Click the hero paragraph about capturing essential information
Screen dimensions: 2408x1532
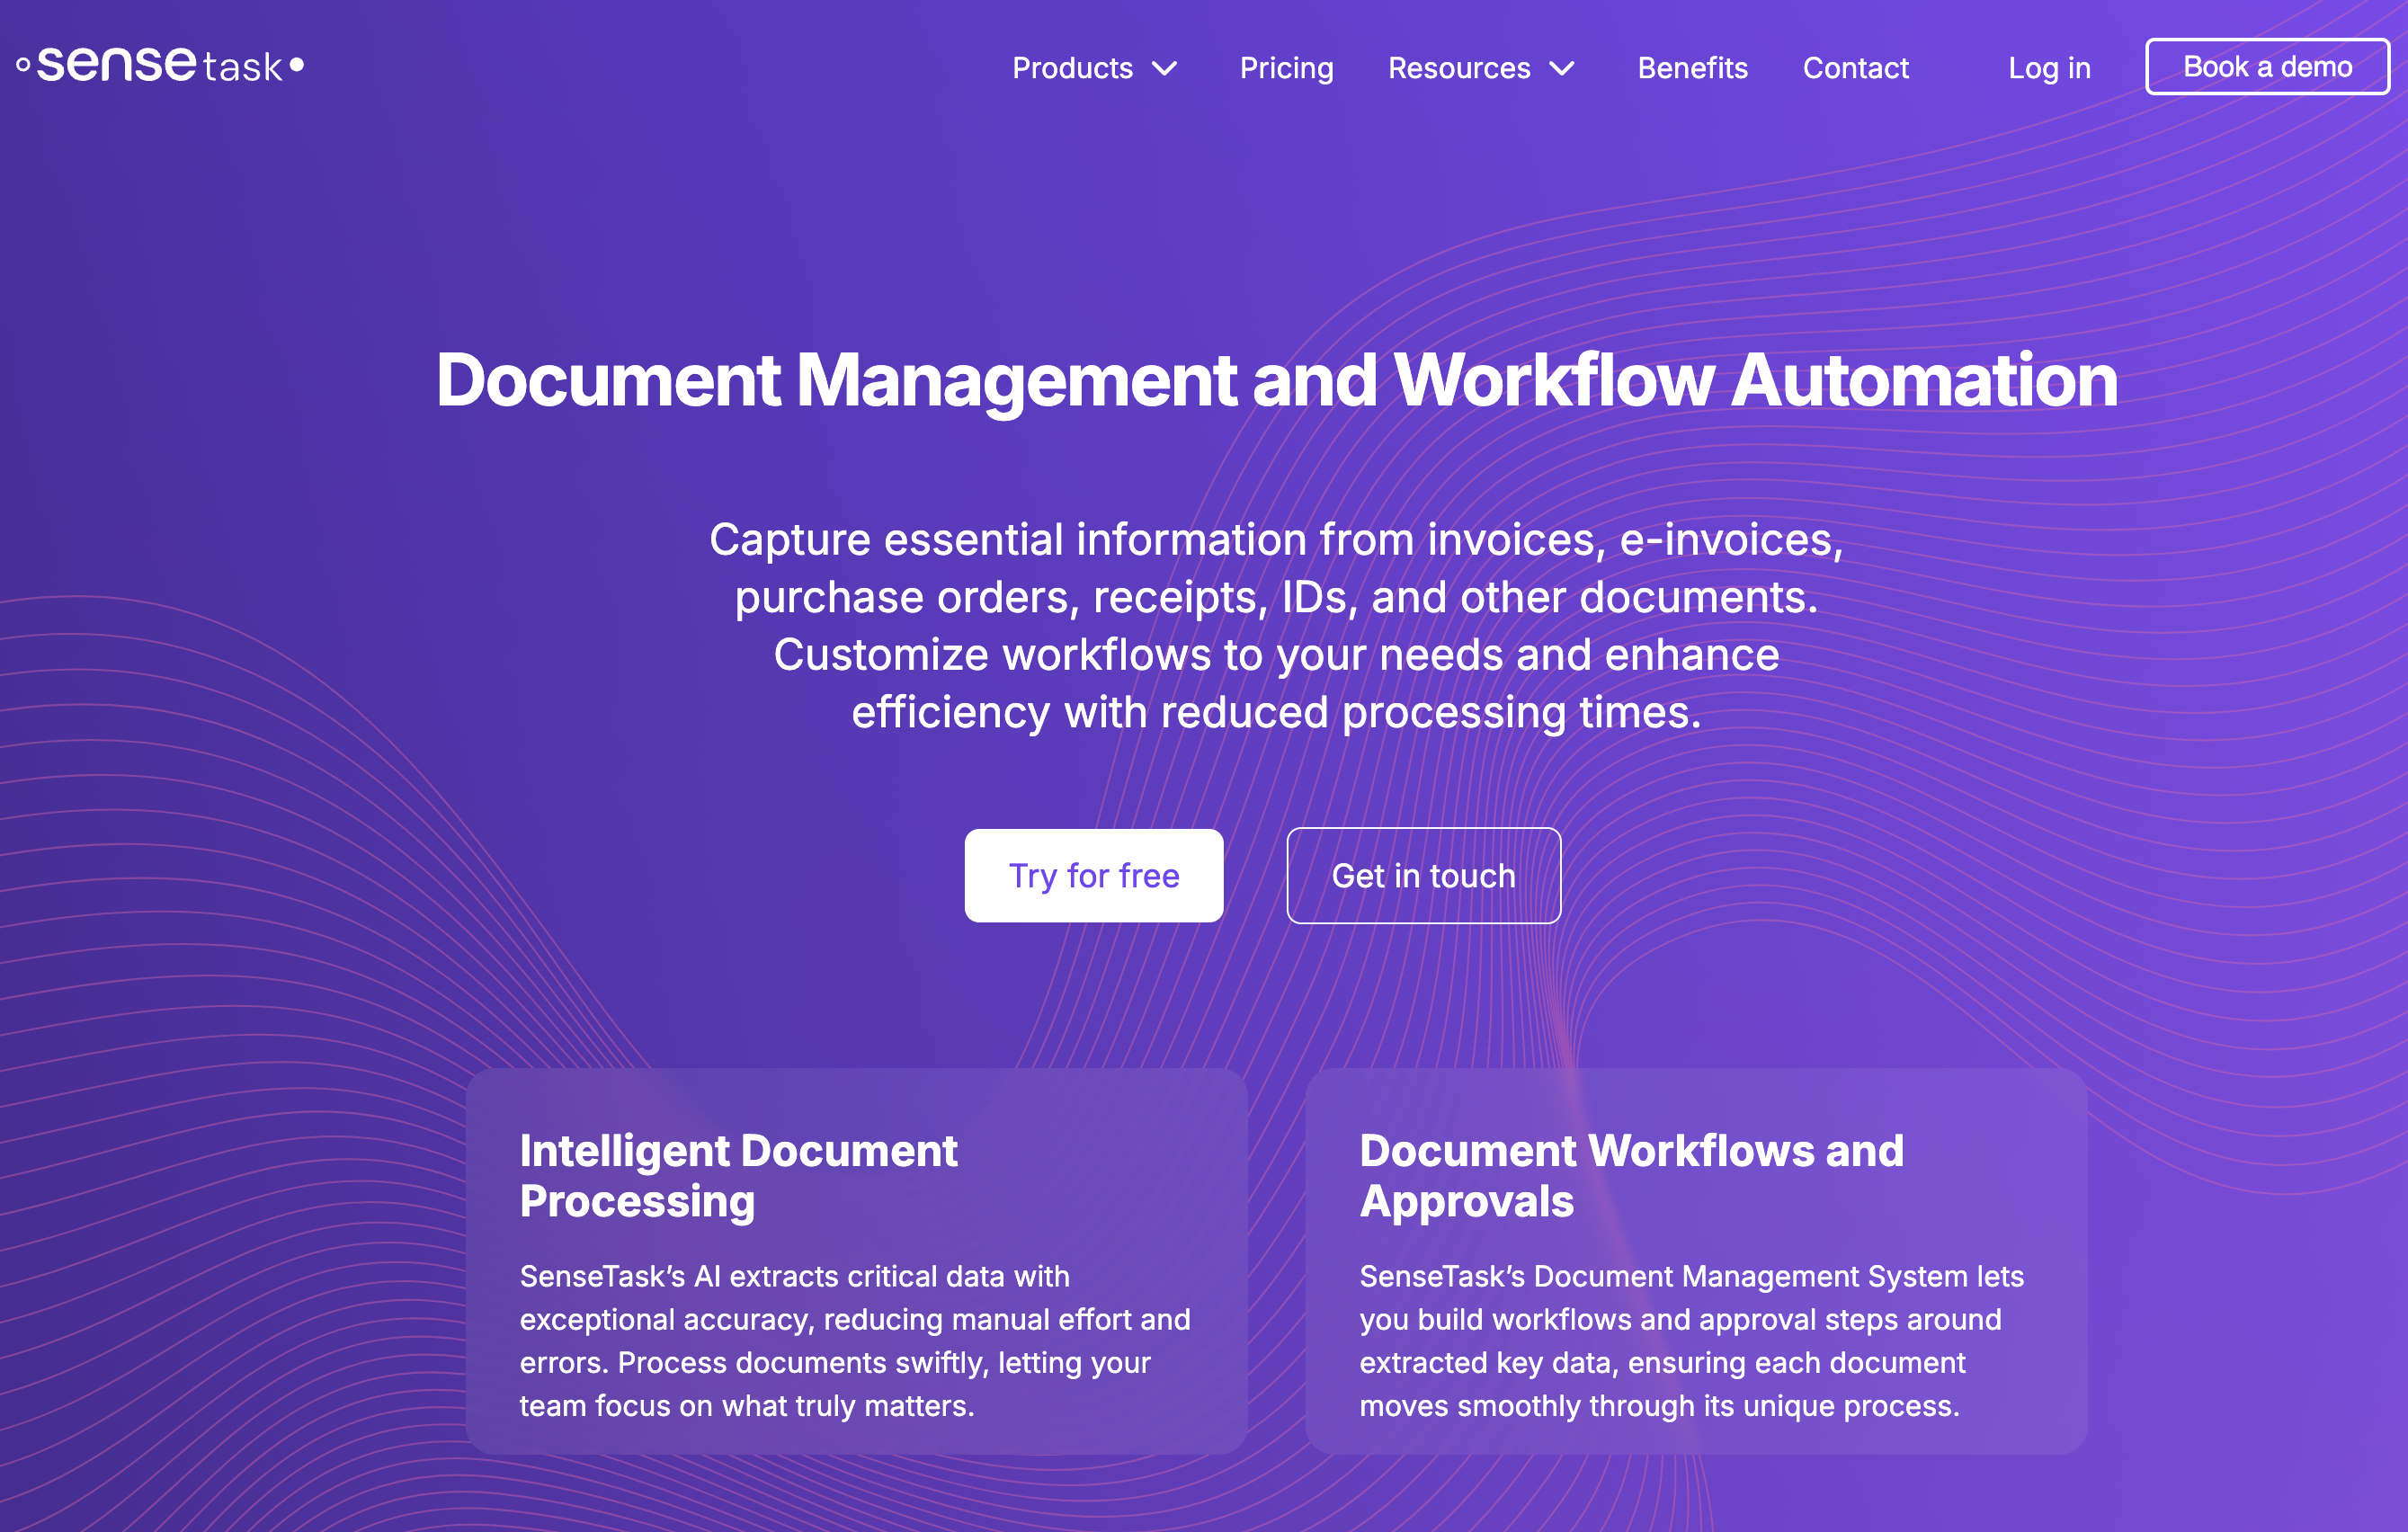click(x=1276, y=625)
